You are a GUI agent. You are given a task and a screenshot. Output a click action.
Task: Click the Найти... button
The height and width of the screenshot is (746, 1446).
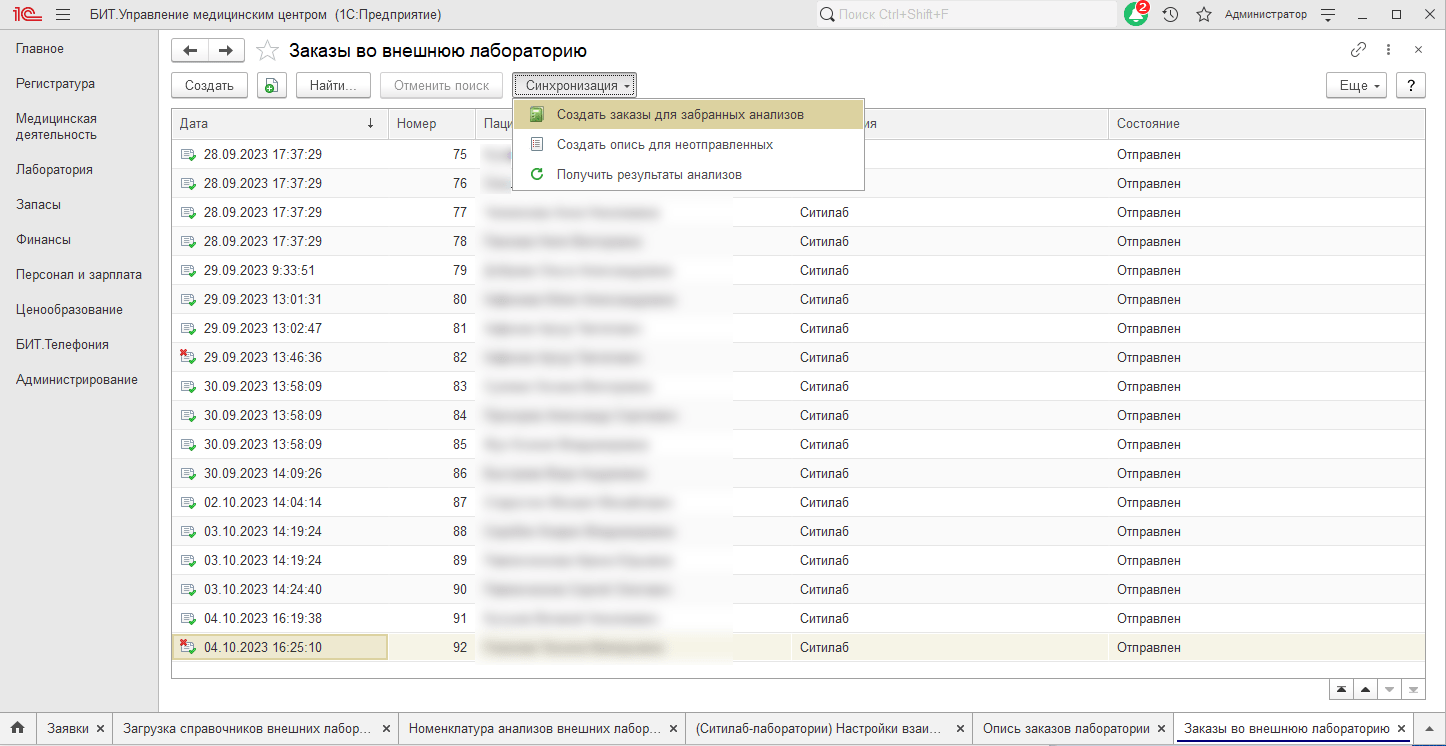pyautogui.click(x=333, y=86)
